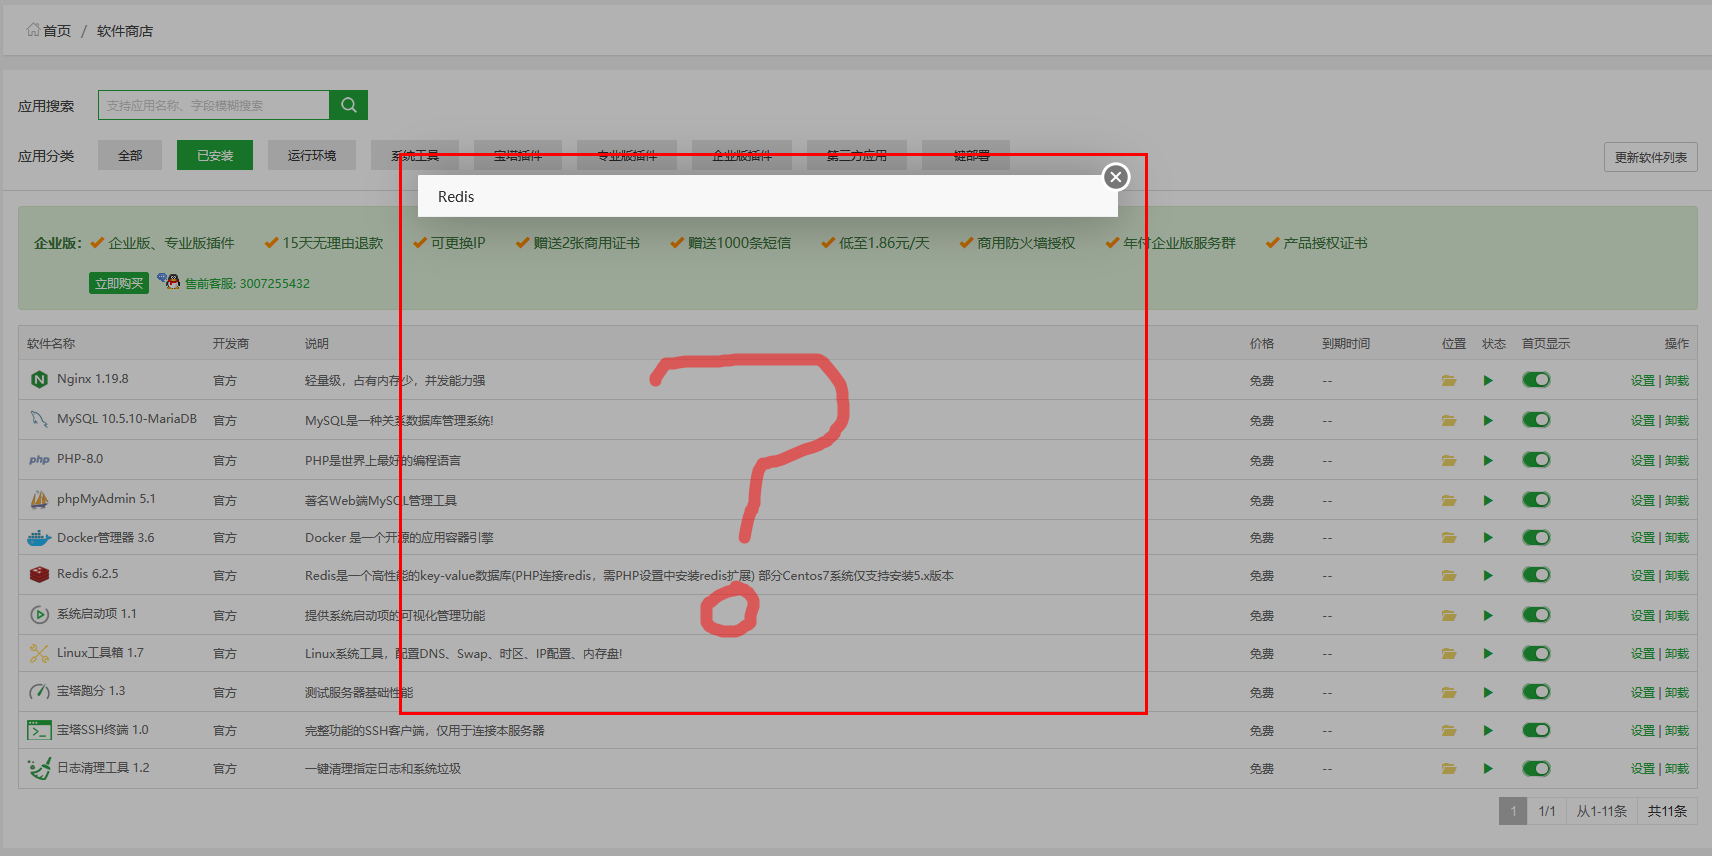Click 卸载 link for 日志清理工具 1.2
This screenshot has width=1712, height=856.
point(1677,769)
